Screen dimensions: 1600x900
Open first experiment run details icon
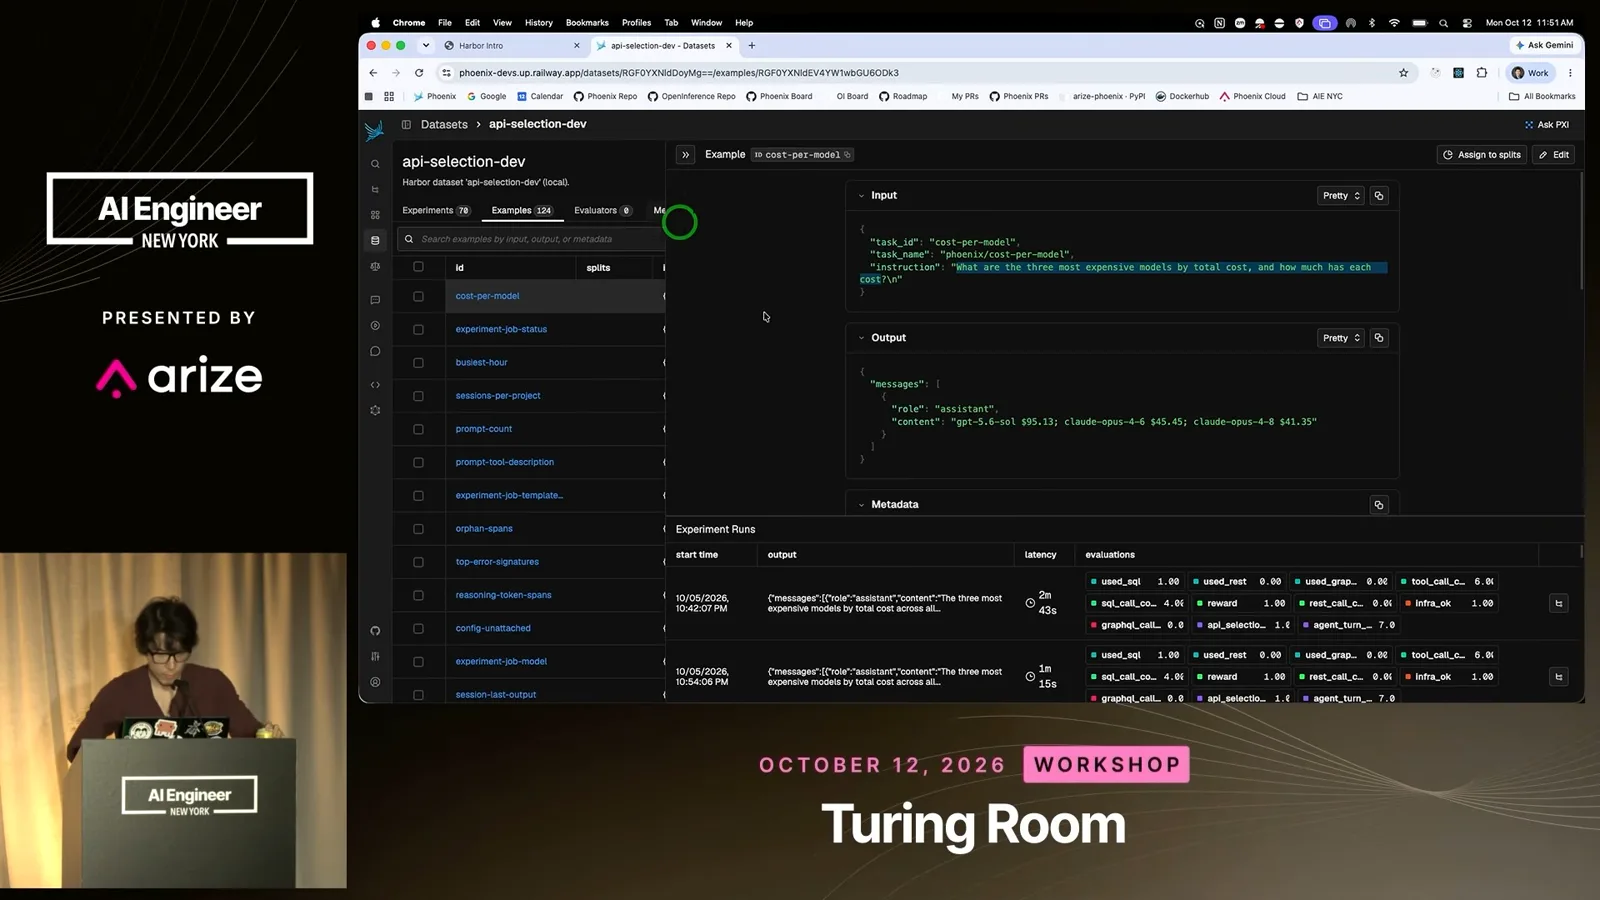[1558, 603]
